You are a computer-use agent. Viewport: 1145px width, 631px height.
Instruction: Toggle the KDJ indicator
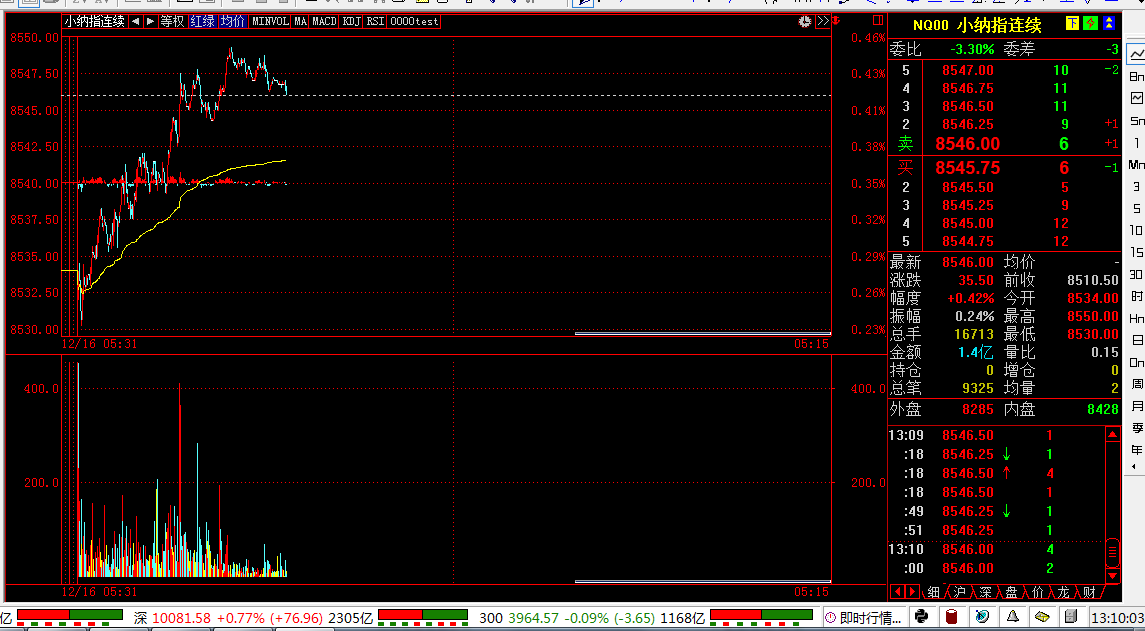point(351,22)
